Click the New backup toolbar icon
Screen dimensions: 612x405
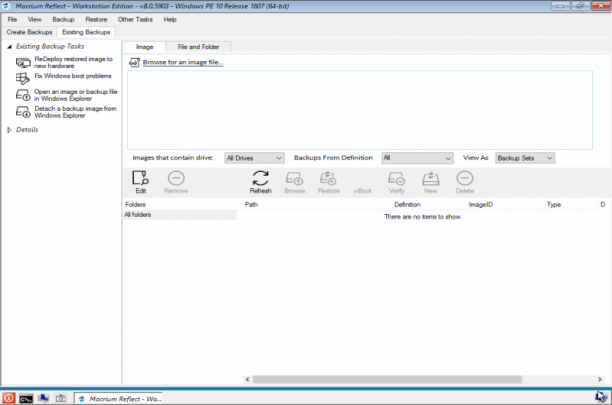pos(431,182)
